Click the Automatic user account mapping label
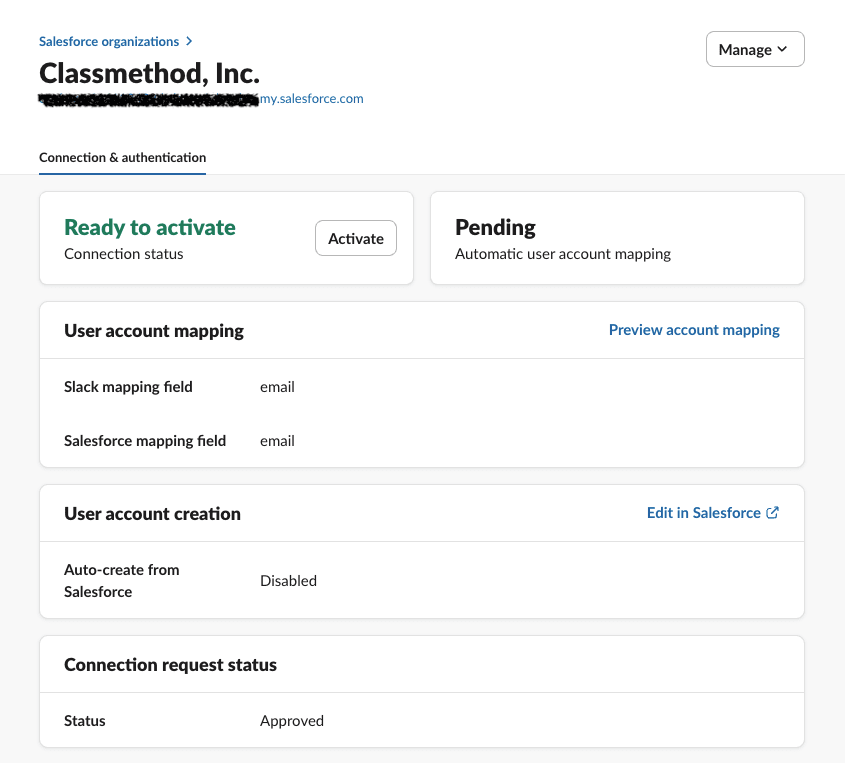 [x=563, y=254]
